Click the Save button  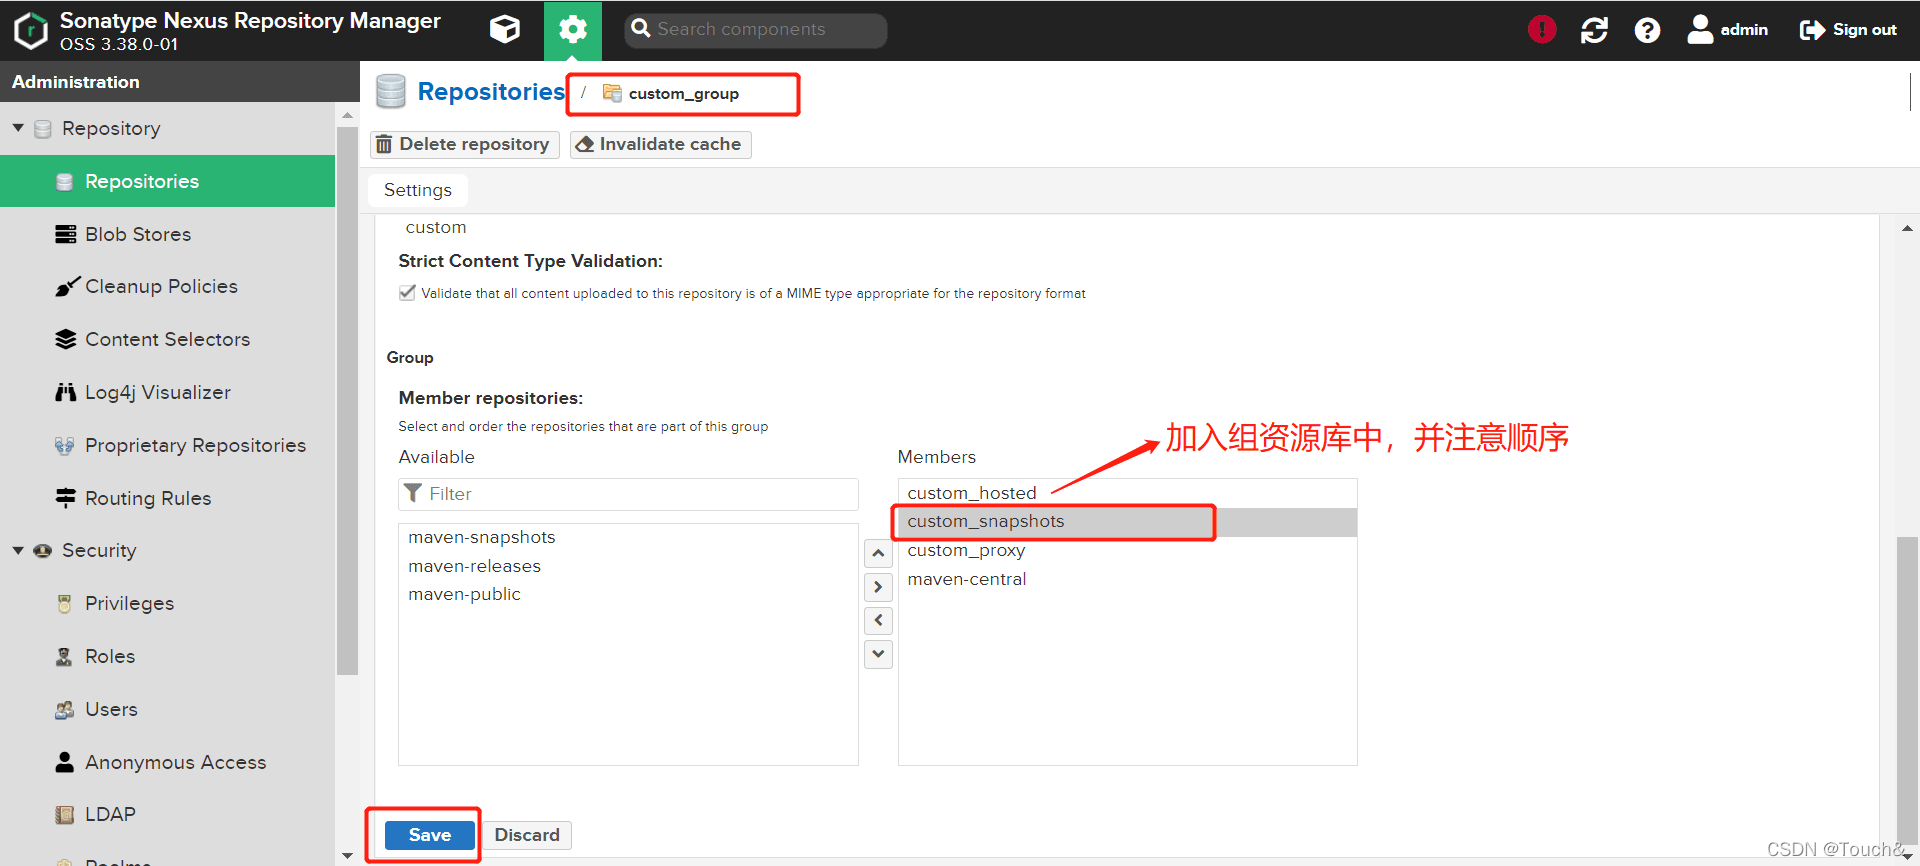tap(429, 835)
